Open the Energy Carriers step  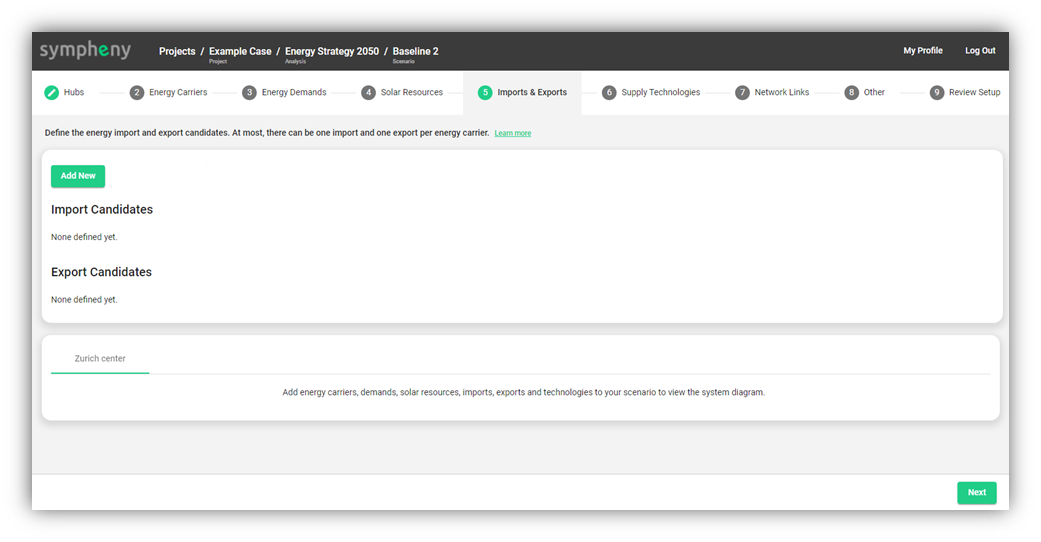click(x=178, y=93)
